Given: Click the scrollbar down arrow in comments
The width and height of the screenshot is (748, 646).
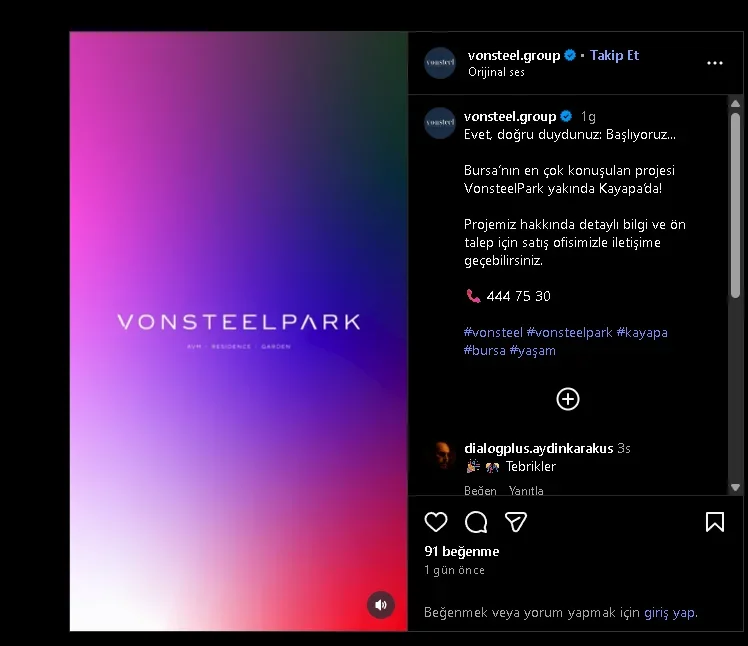Looking at the screenshot, I should tap(735, 488).
